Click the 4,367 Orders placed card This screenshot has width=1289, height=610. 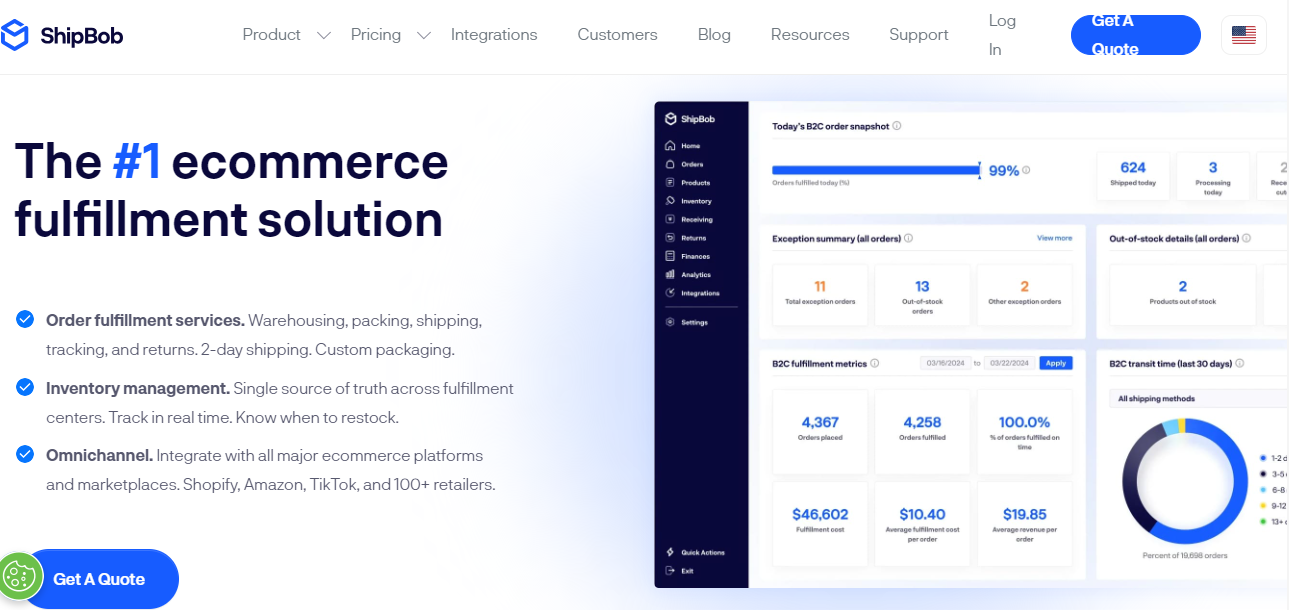coord(820,430)
